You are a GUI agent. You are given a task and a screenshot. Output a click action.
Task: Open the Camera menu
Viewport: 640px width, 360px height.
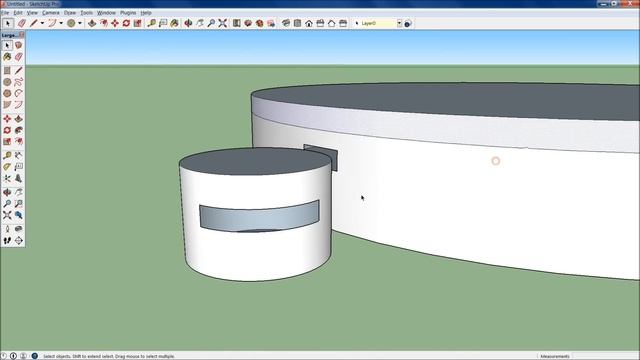coord(51,13)
